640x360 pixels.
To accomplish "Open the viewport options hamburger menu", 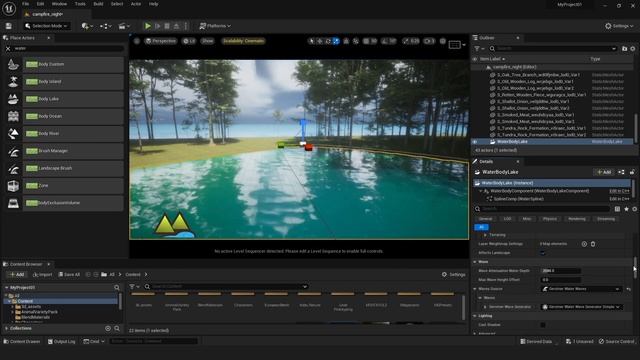I will point(137,41).
